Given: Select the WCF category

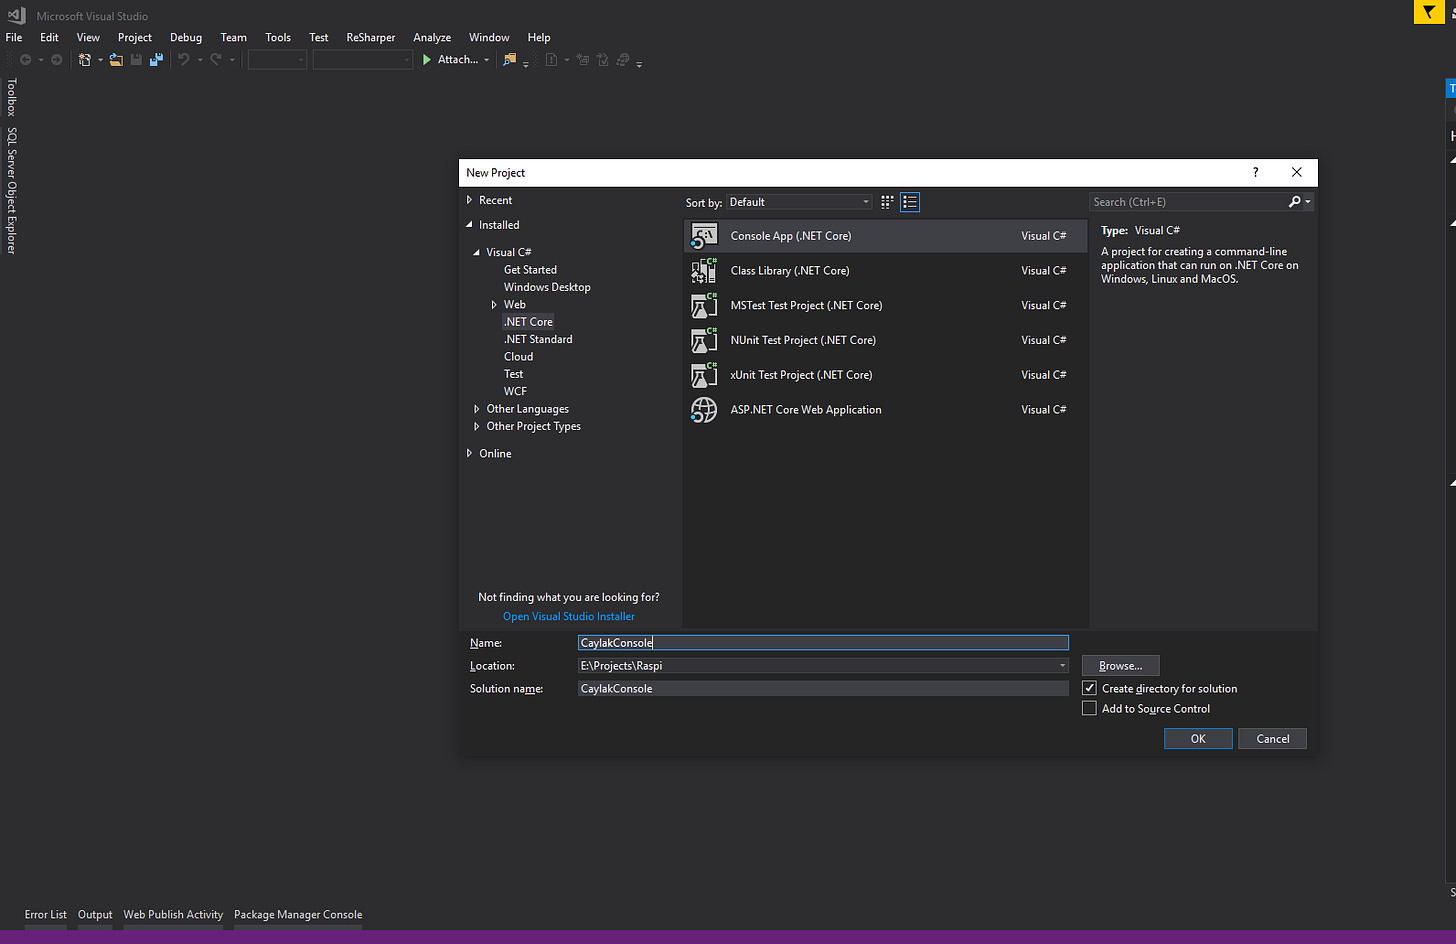Looking at the screenshot, I should click(x=515, y=392).
